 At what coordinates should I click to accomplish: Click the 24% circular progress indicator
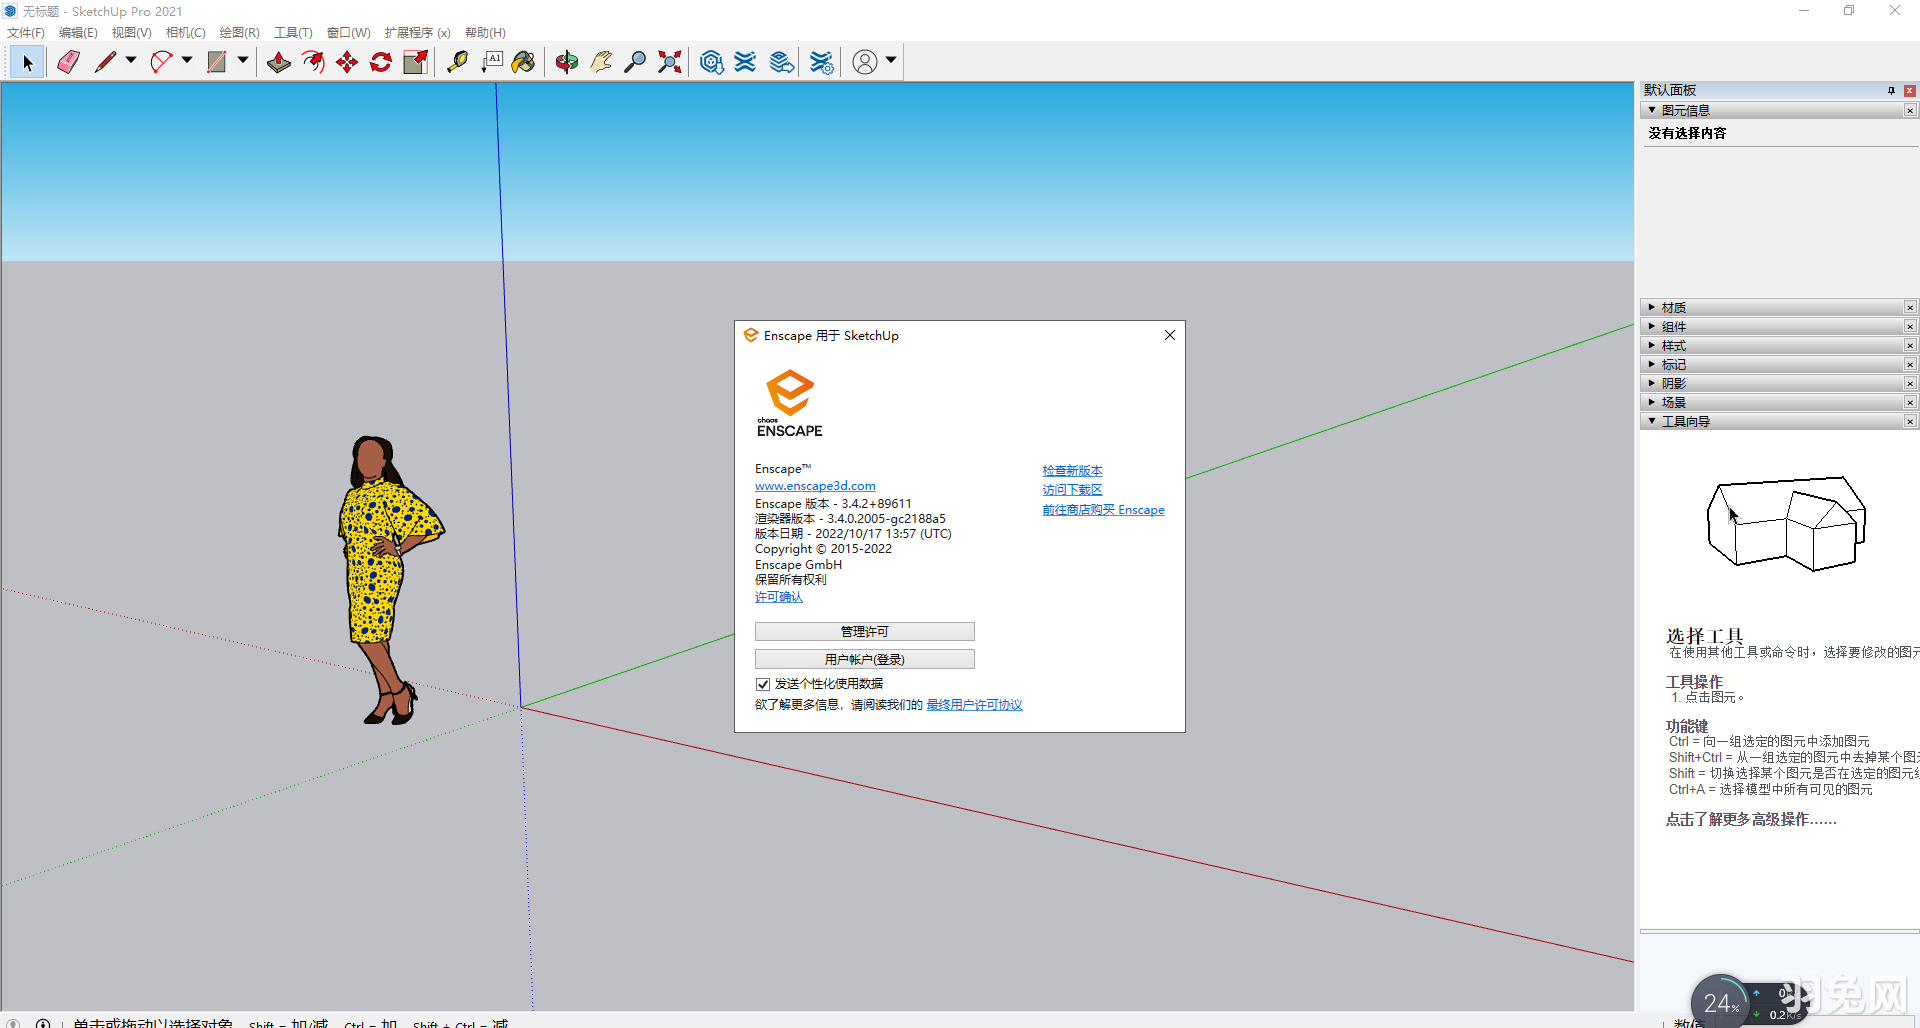(x=1721, y=1003)
